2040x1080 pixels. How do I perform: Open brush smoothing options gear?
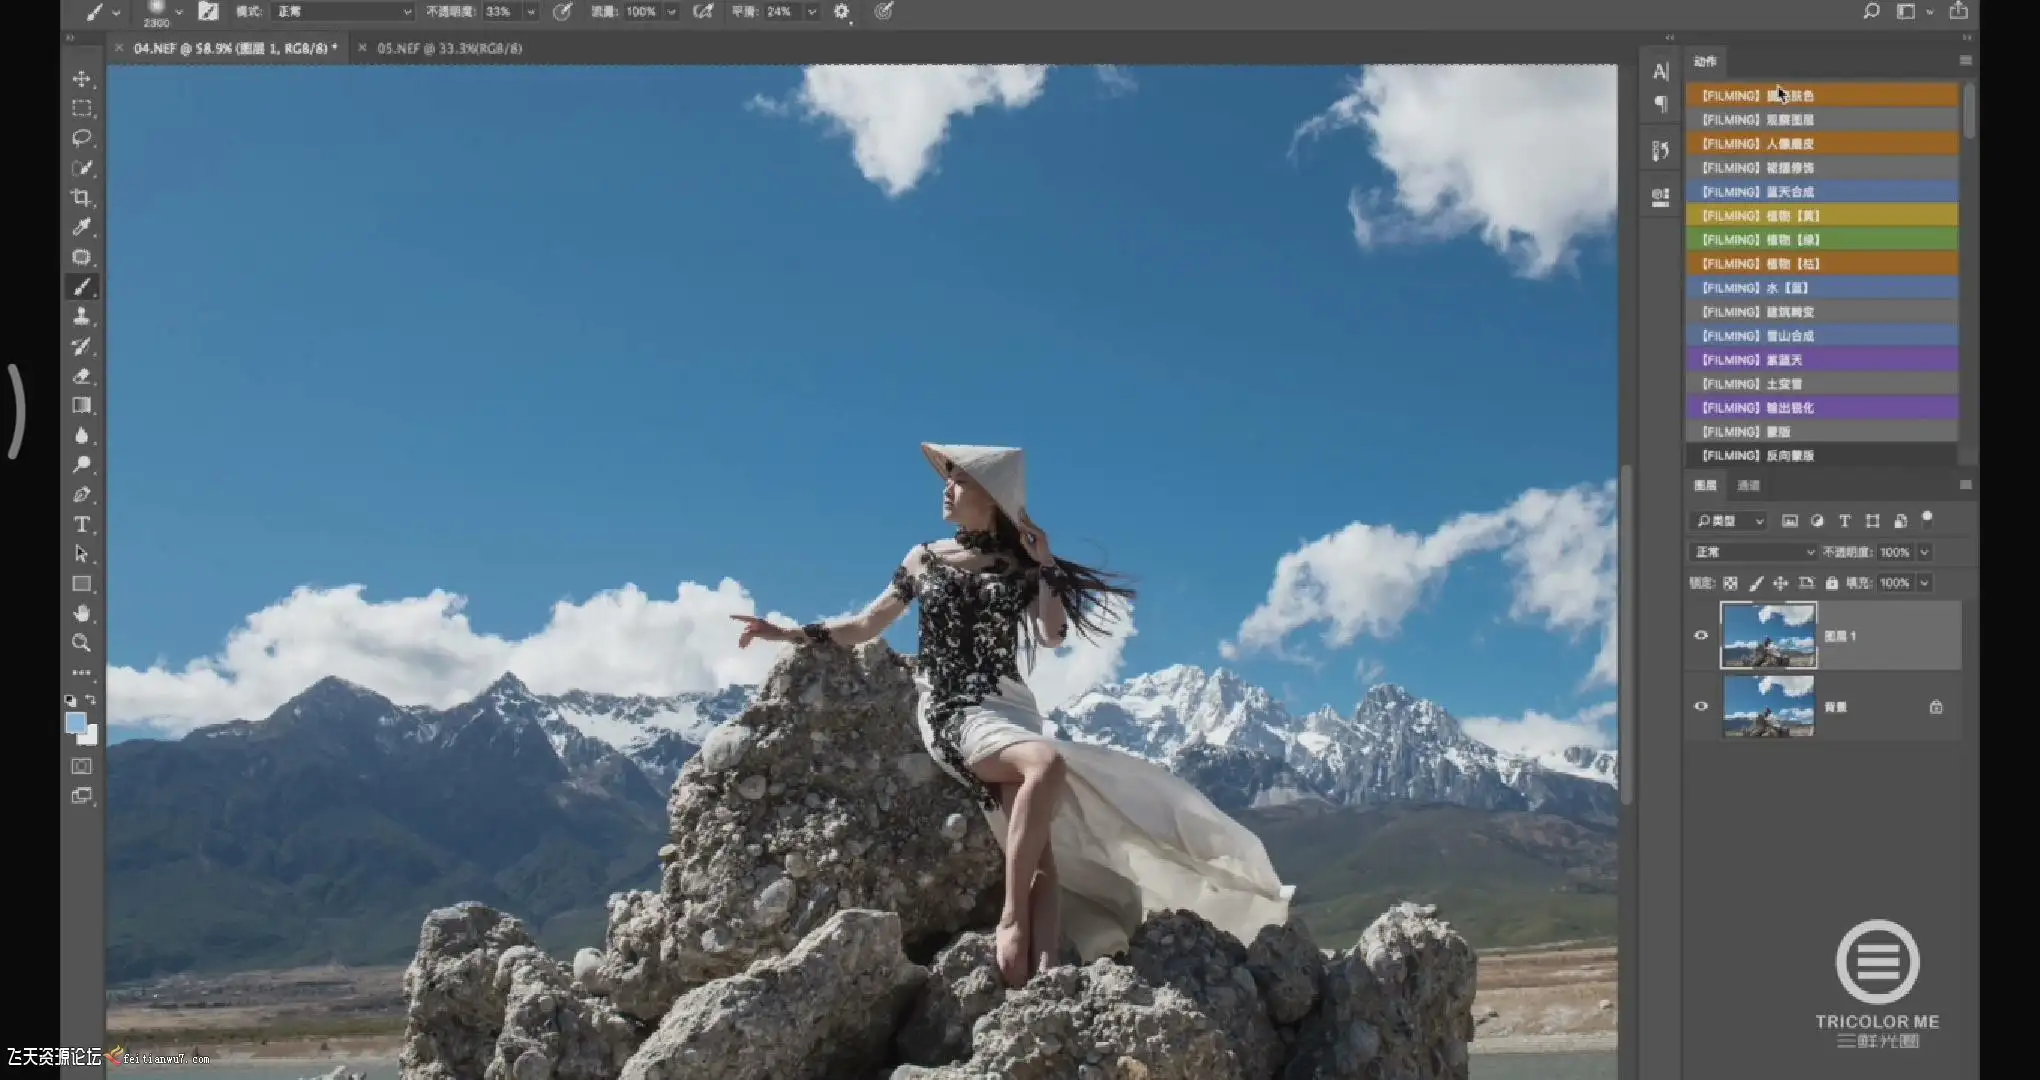(842, 12)
